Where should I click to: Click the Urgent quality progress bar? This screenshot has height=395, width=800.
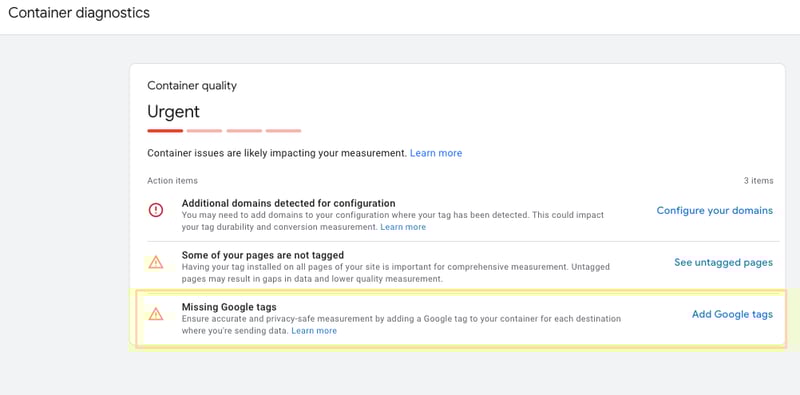click(224, 131)
